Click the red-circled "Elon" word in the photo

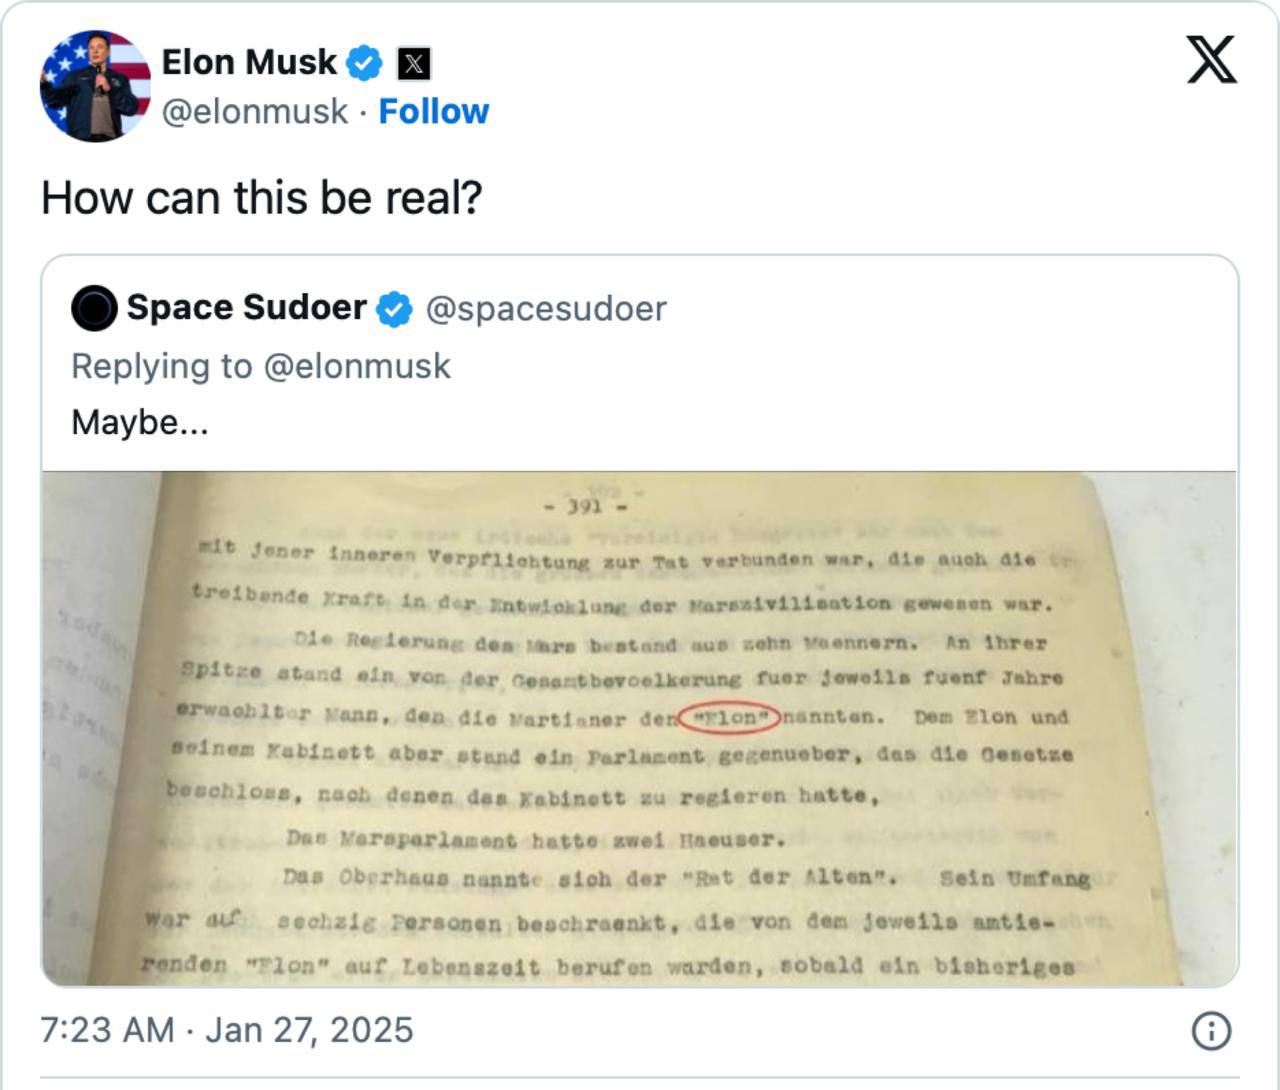(732, 717)
